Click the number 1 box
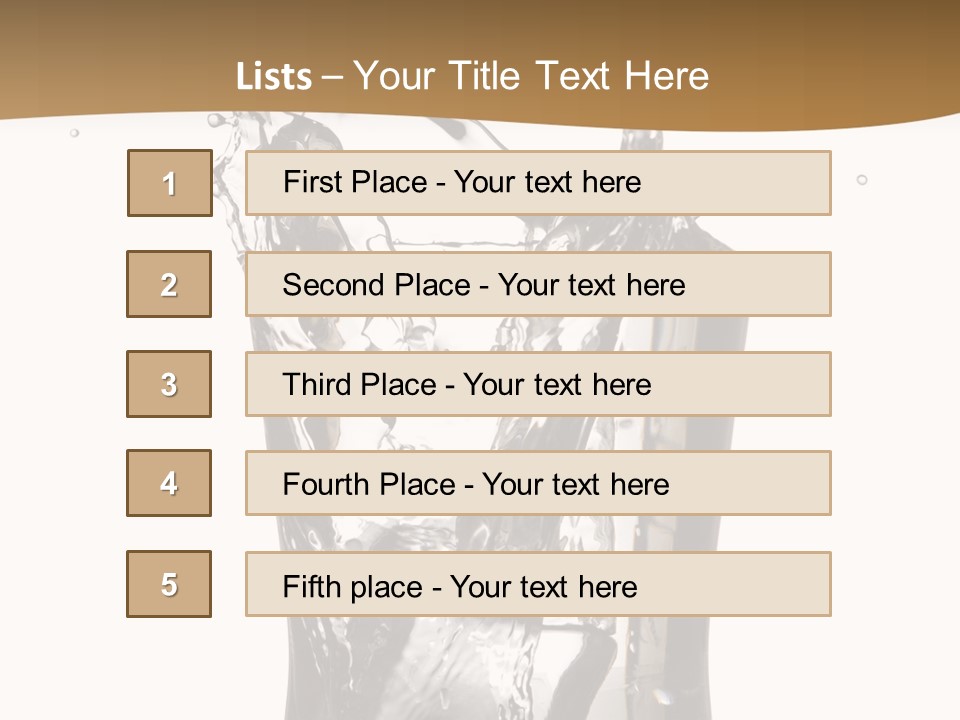This screenshot has width=960, height=720. 170,183
